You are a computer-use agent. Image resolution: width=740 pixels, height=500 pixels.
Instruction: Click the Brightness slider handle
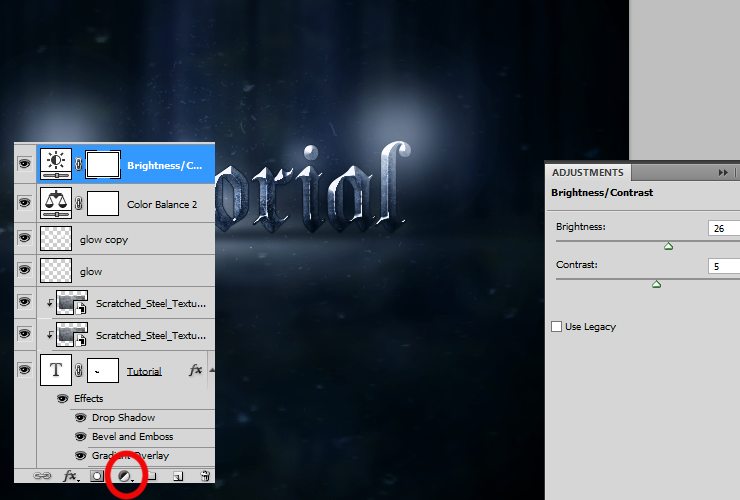pyautogui.click(x=668, y=246)
